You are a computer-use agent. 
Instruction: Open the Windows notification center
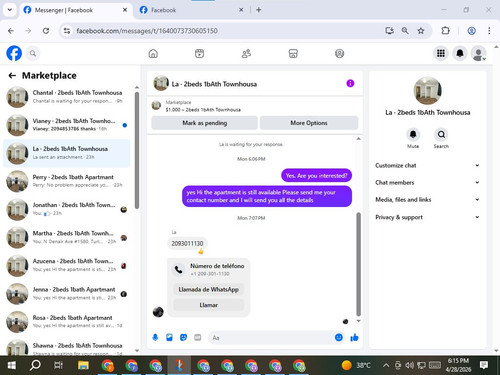click(x=484, y=365)
